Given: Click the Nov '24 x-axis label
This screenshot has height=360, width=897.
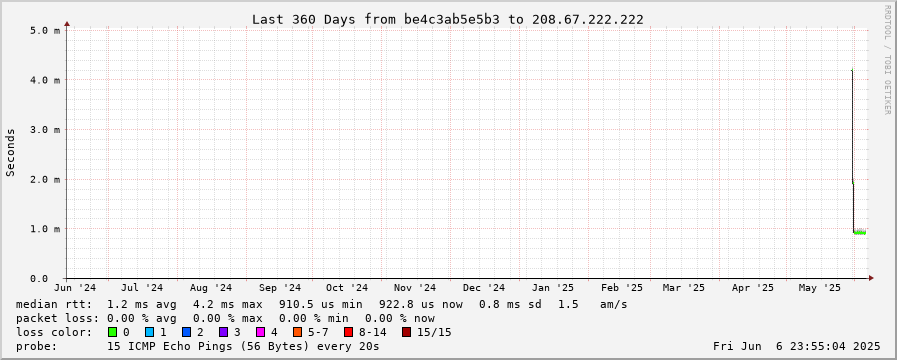Looking at the screenshot, I should coord(415,288).
